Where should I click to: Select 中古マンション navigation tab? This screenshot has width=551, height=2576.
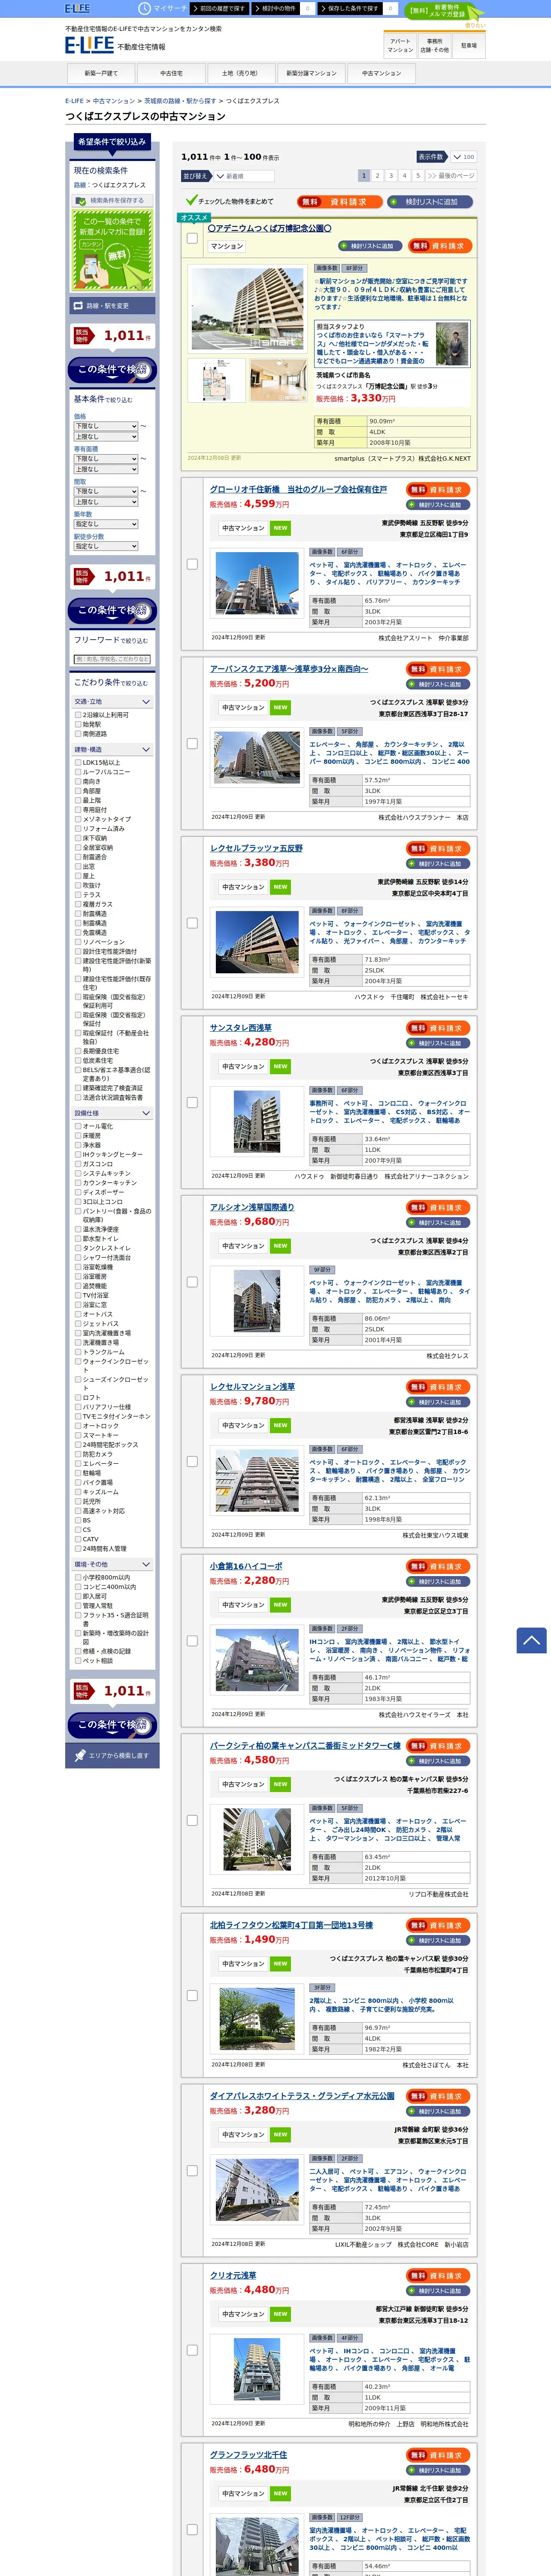pyautogui.click(x=381, y=73)
